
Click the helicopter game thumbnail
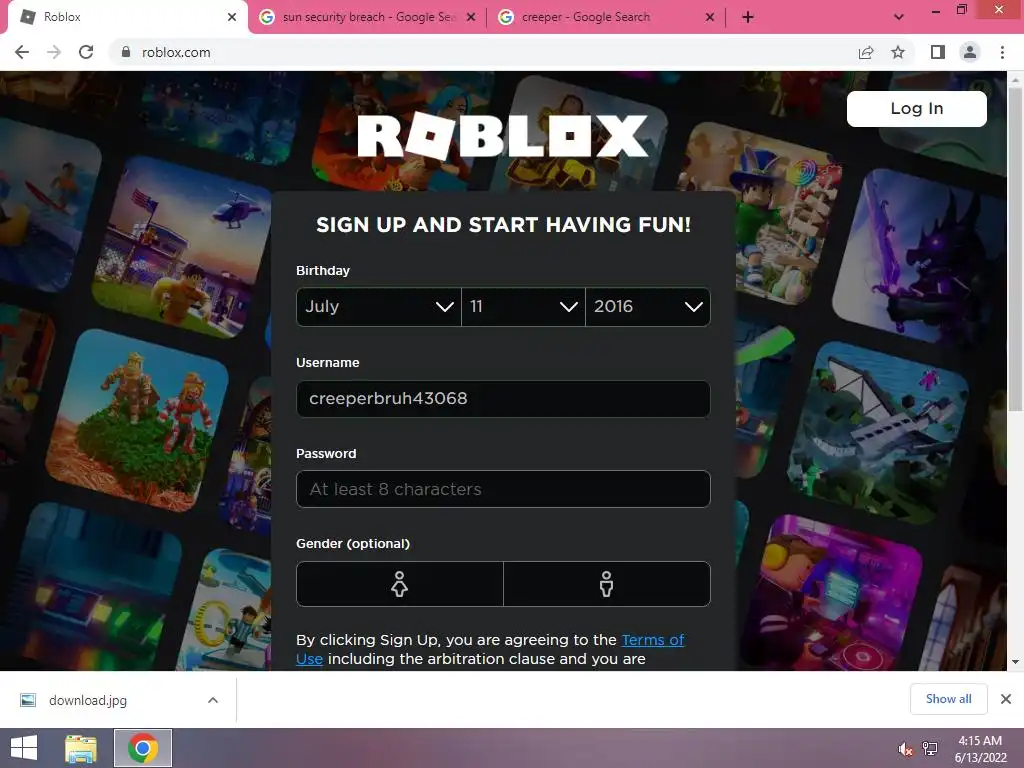(183, 248)
